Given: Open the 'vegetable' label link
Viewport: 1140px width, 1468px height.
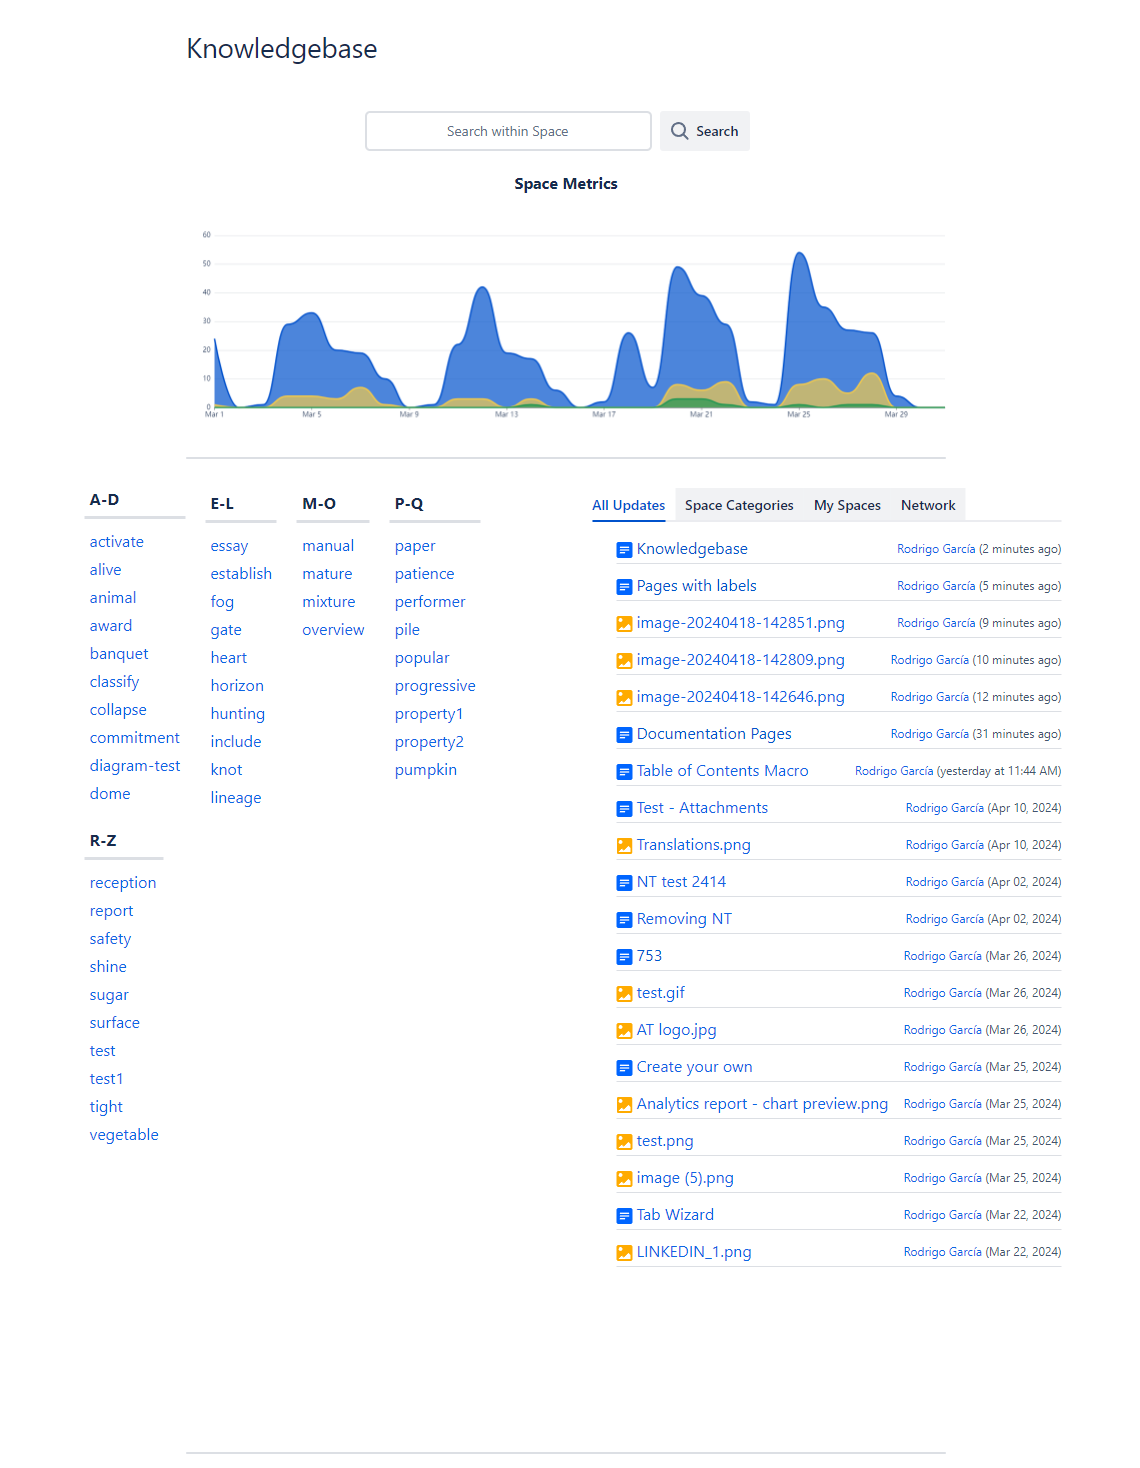Looking at the screenshot, I should [124, 1135].
